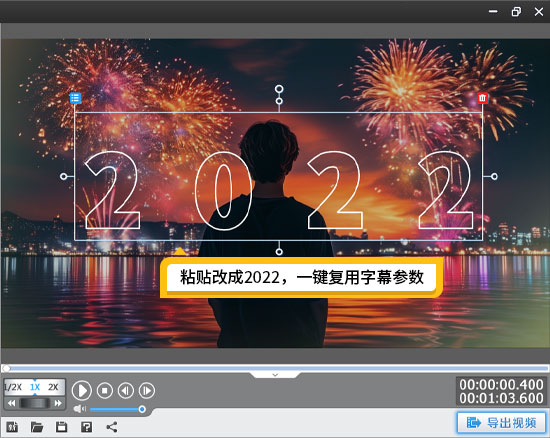550x438 pixels.
Task: Save project with the floppy disk icon
Action: click(x=62, y=427)
